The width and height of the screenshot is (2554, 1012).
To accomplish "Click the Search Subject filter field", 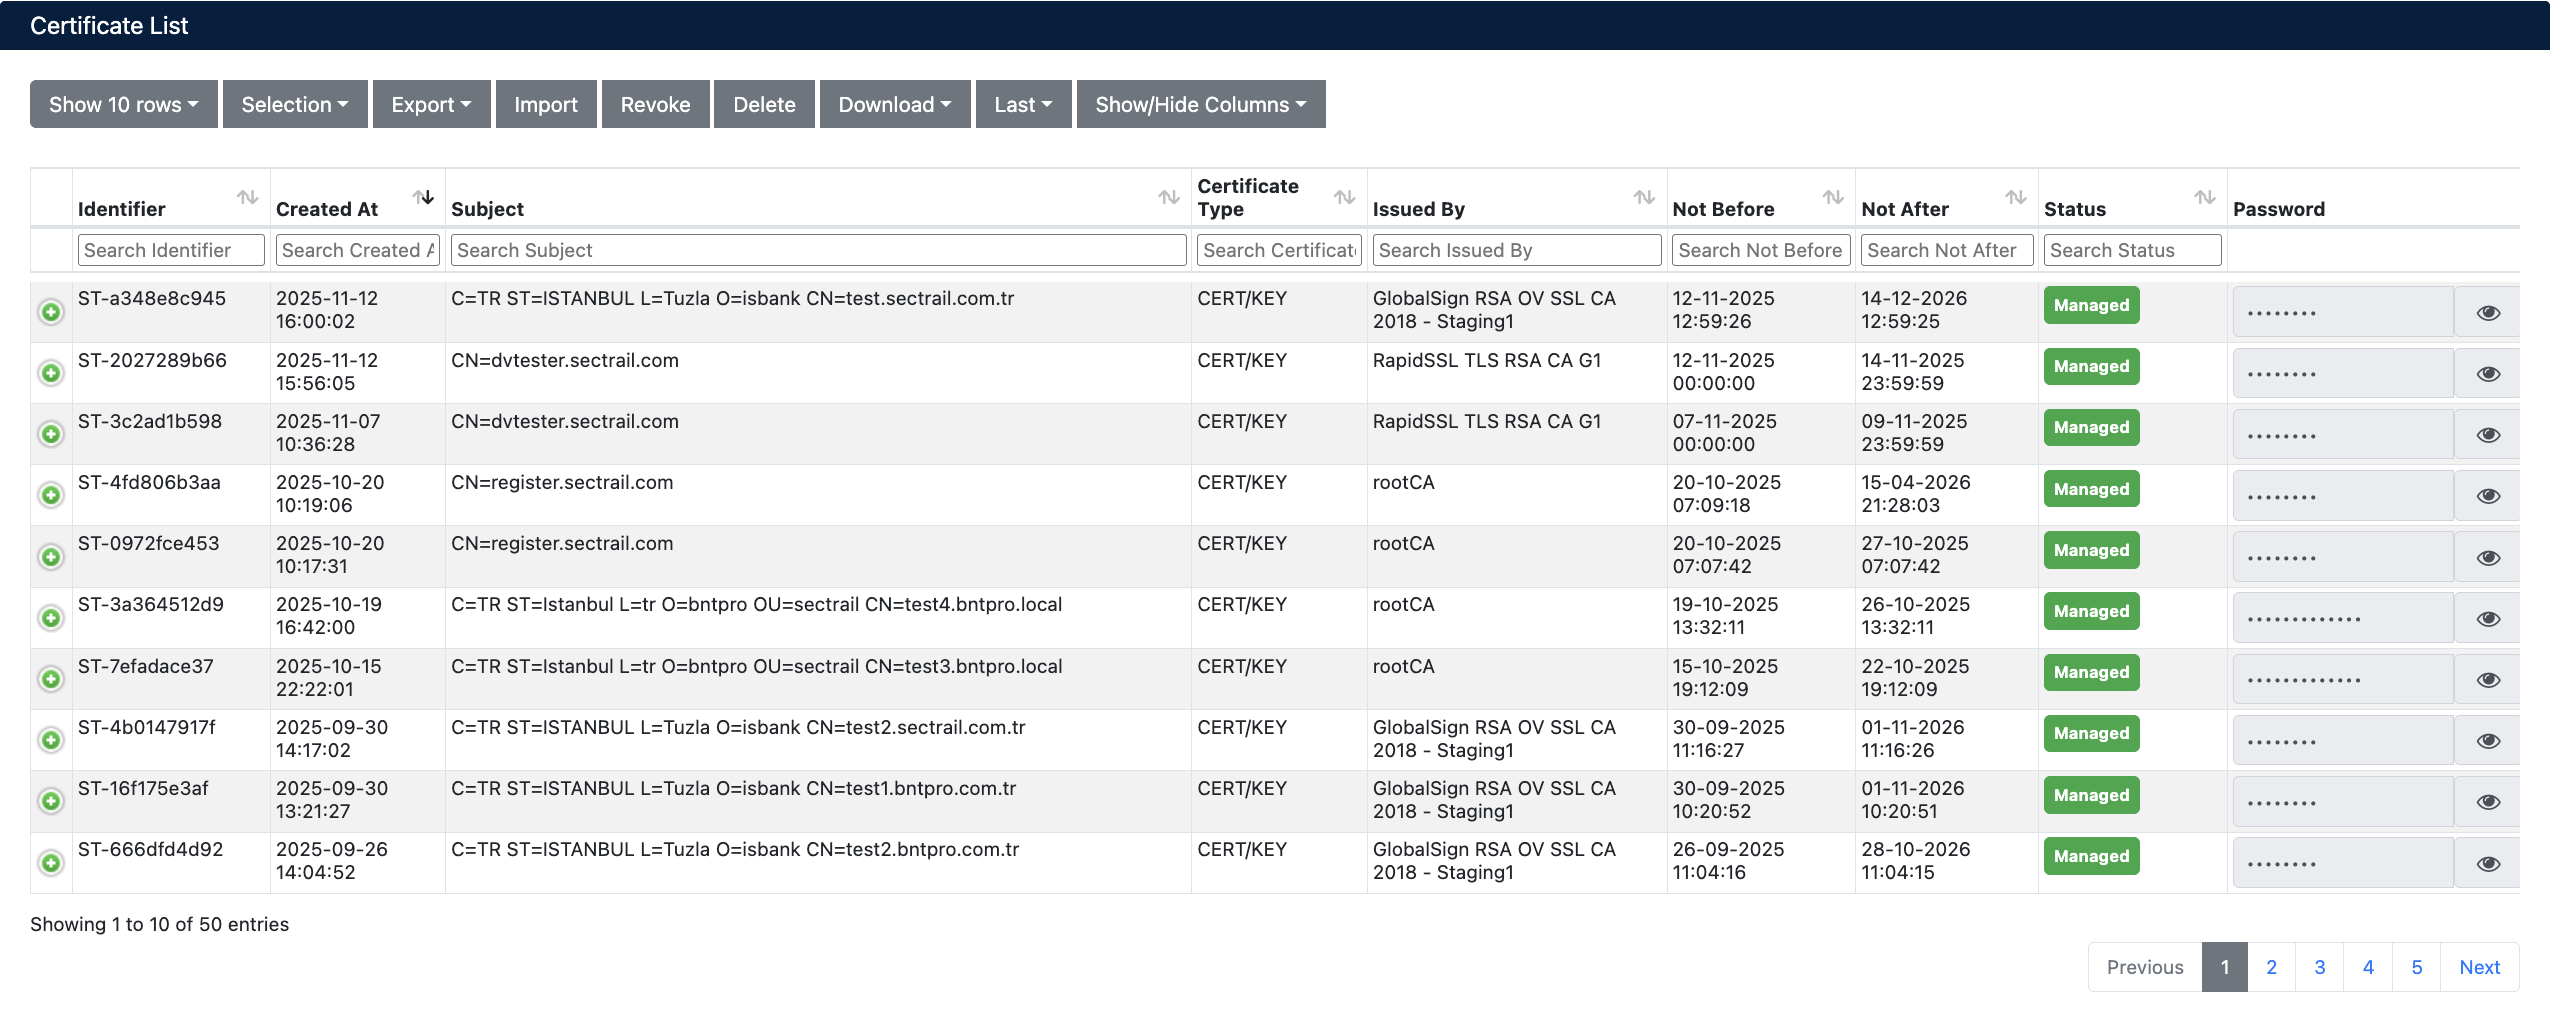I will click(818, 250).
